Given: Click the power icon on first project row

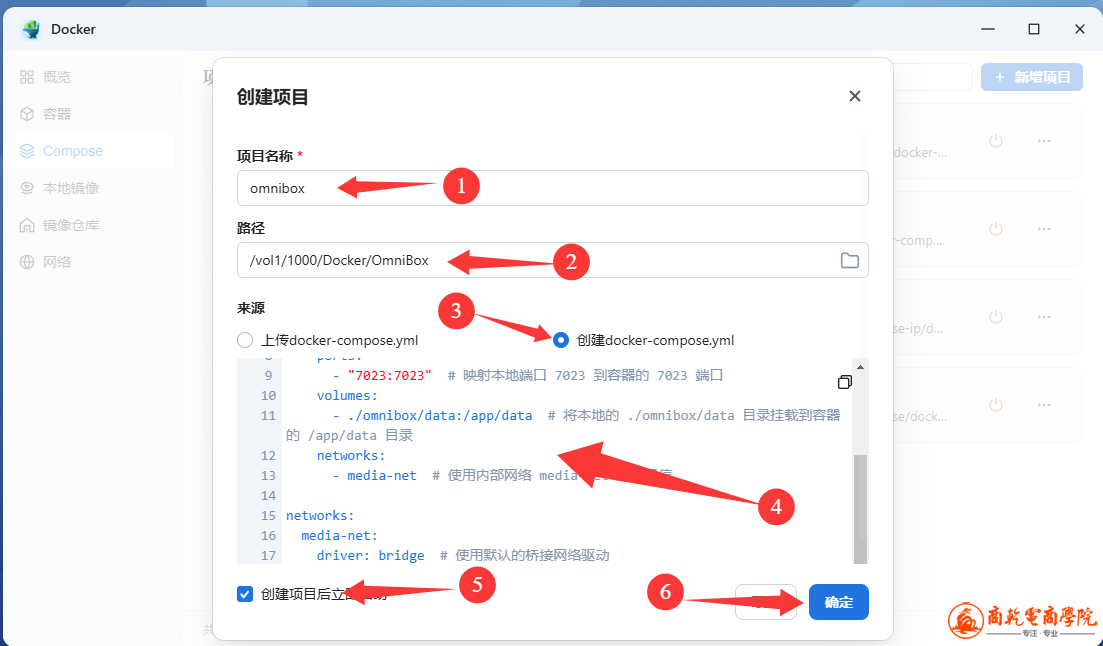Looking at the screenshot, I should [995, 141].
